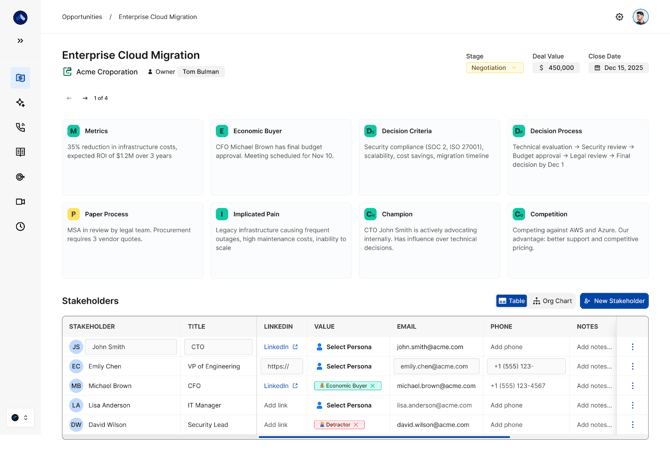Switch to the Table view
This screenshot has width=670, height=454.
coord(511,301)
